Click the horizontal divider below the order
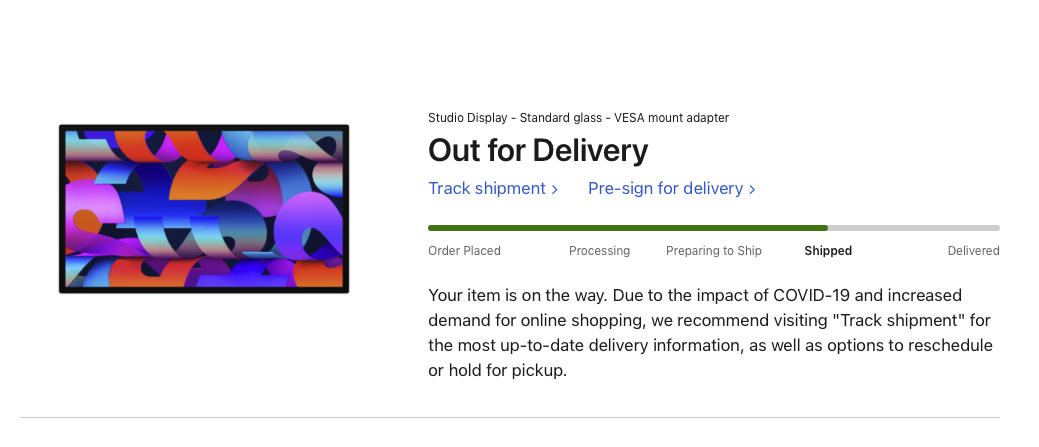 pos(509,417)
